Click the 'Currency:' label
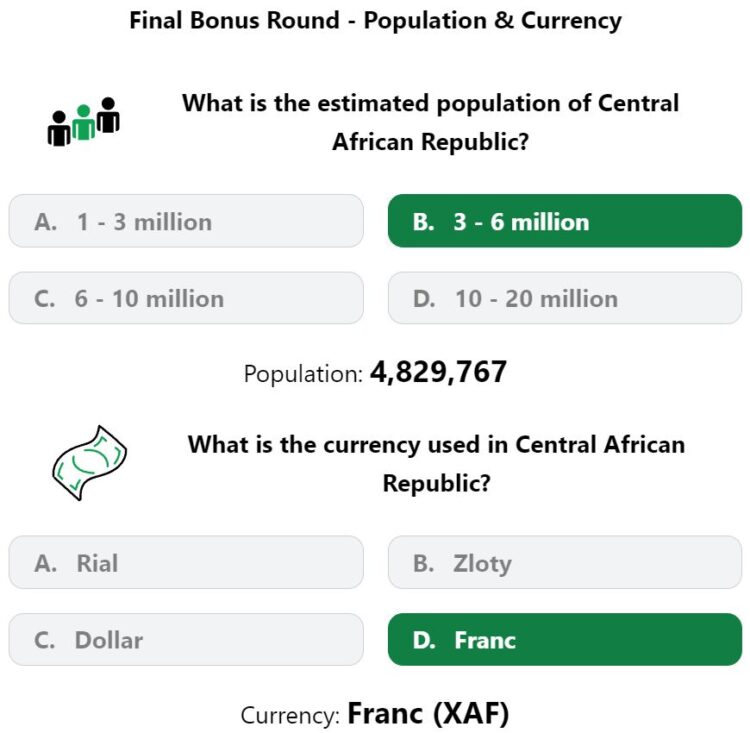The image size is (750, 733). (290, 715)
